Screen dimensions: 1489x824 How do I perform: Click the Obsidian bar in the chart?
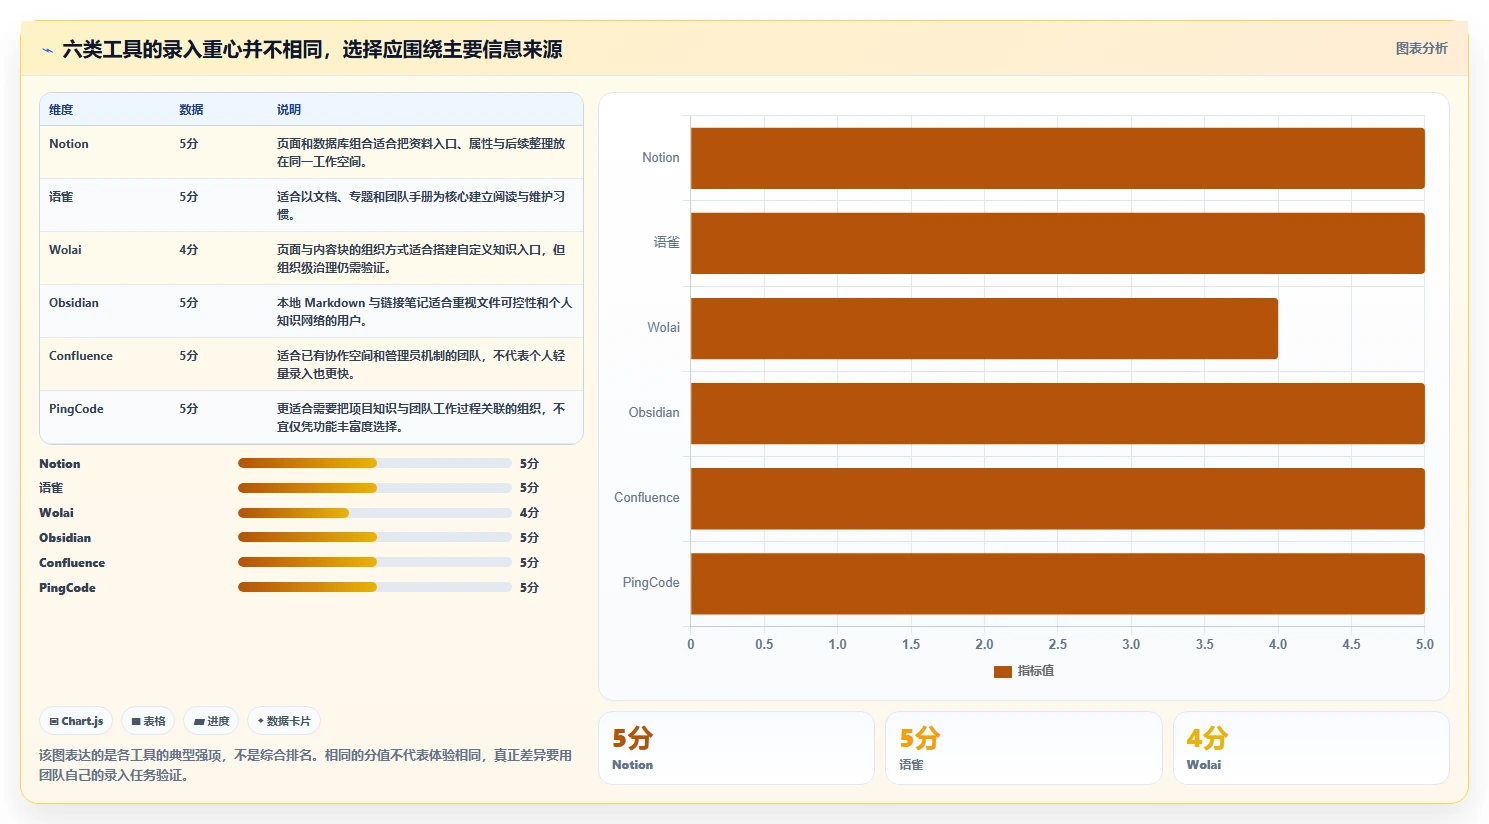tap(1058, 413)
